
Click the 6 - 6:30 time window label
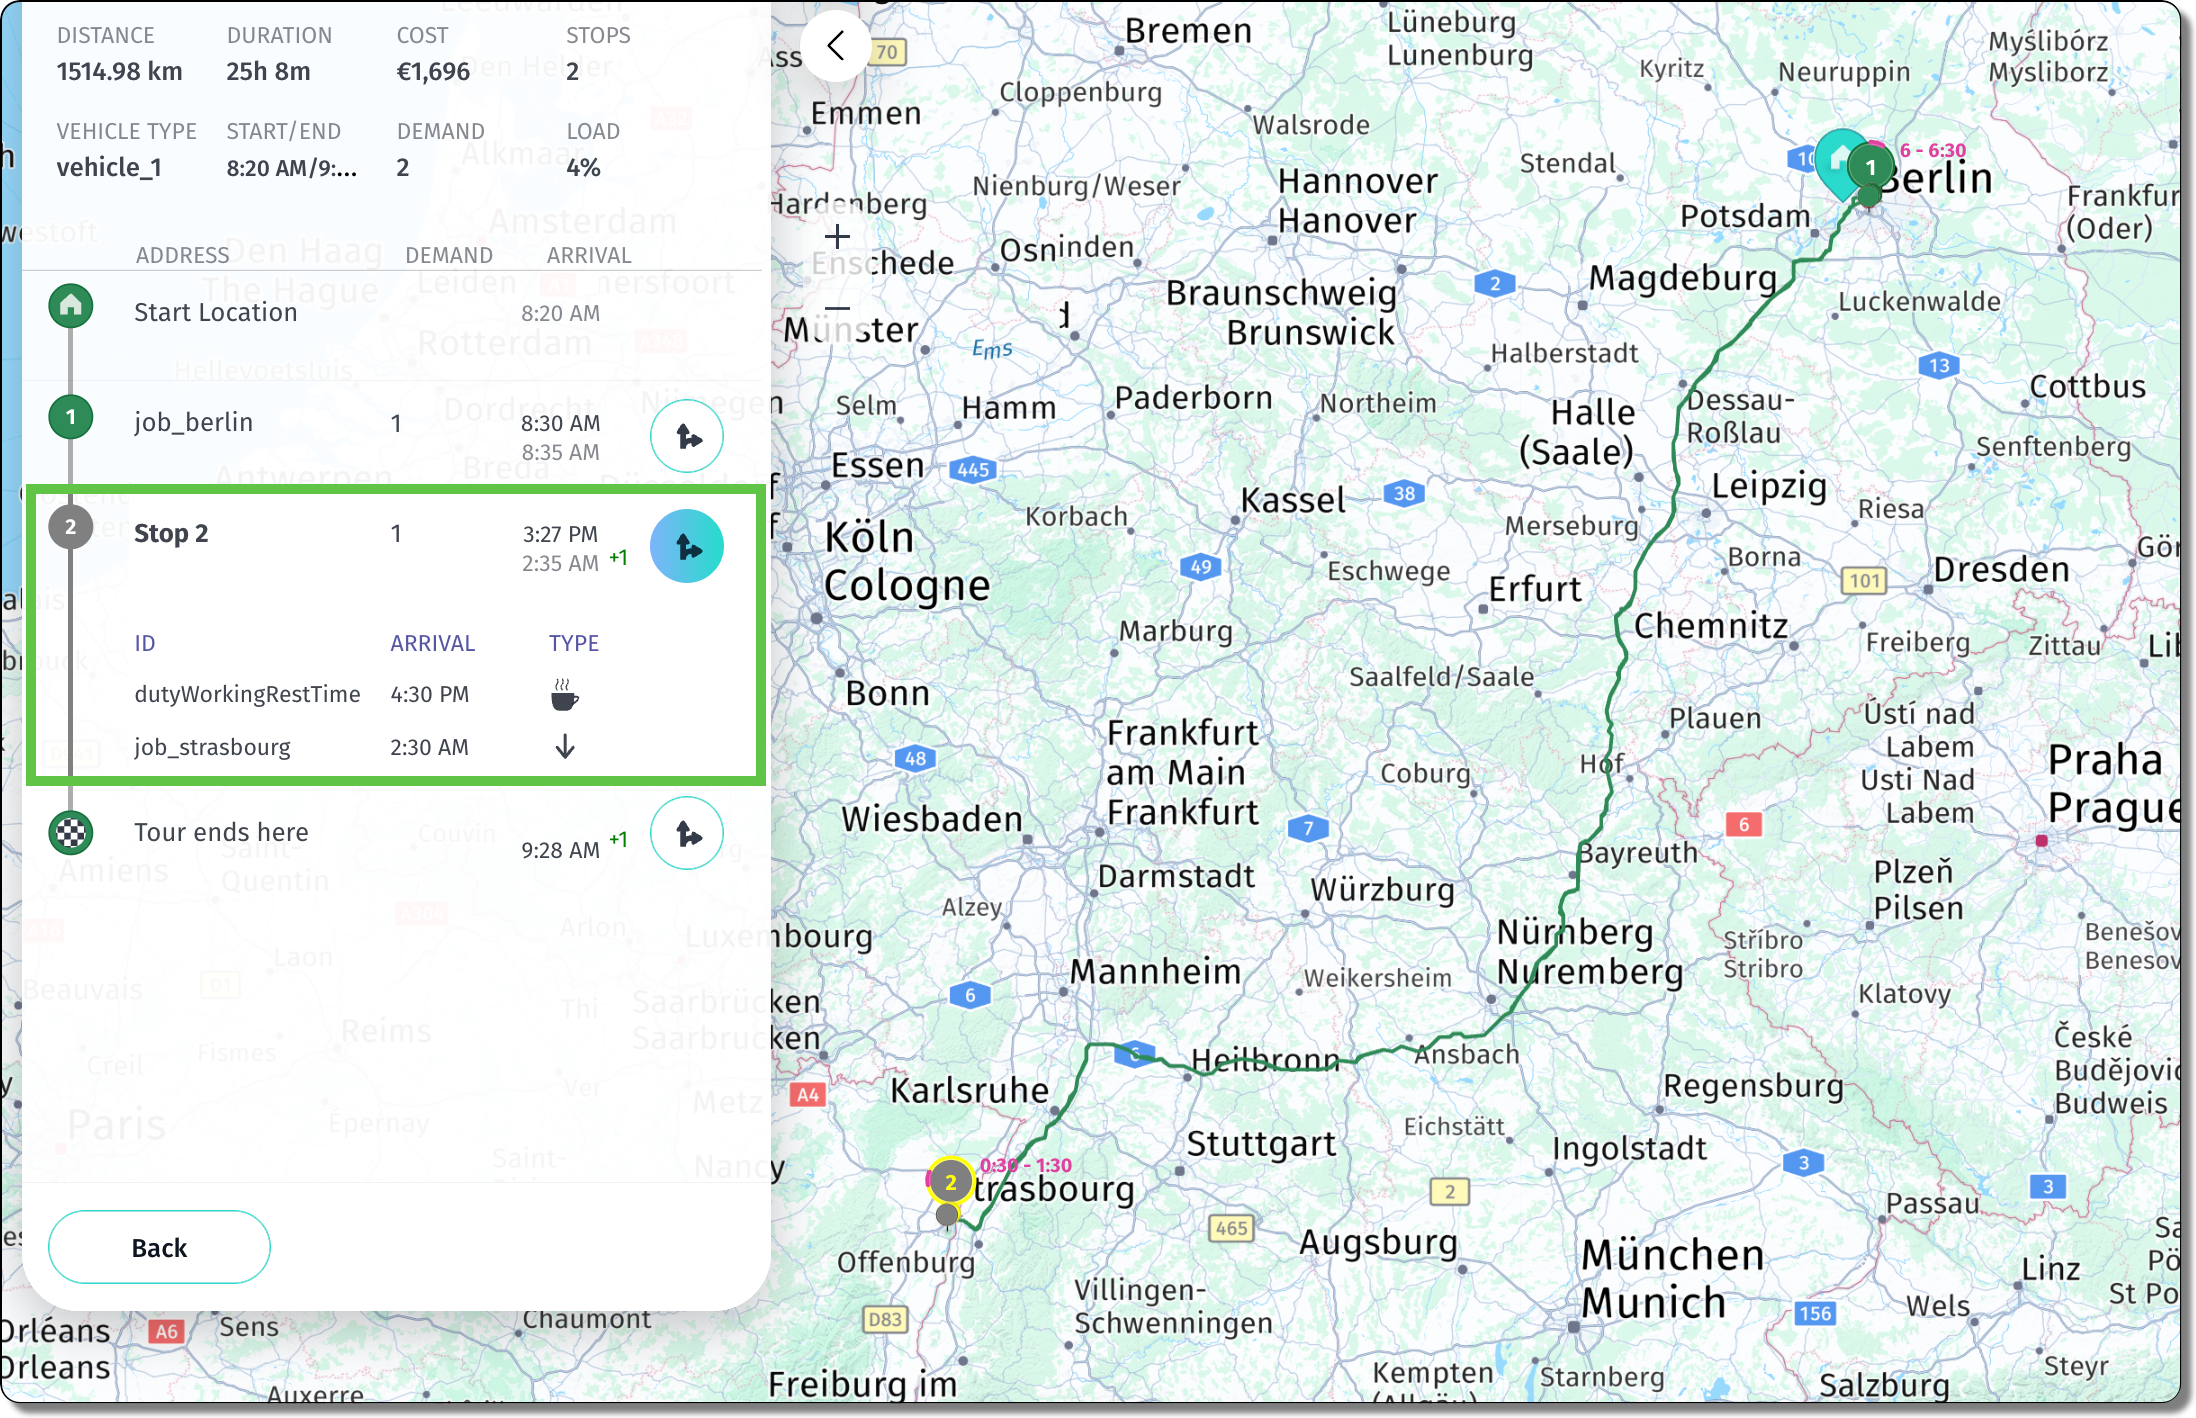(1932, 150)
